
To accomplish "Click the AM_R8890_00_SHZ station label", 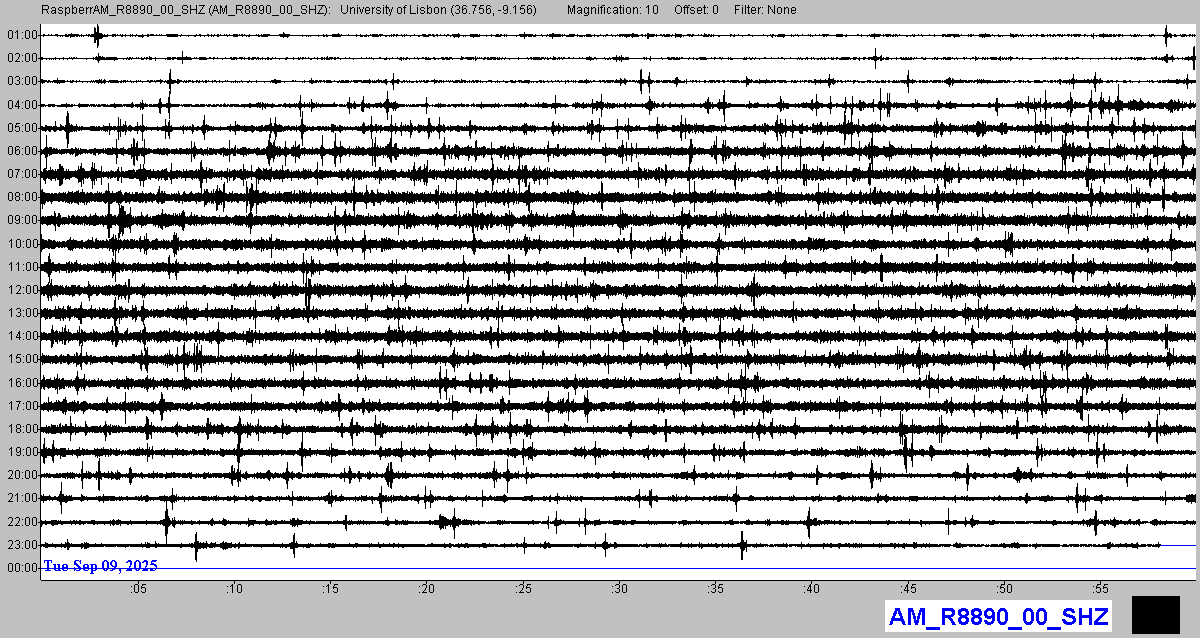I will coord(997,616).
